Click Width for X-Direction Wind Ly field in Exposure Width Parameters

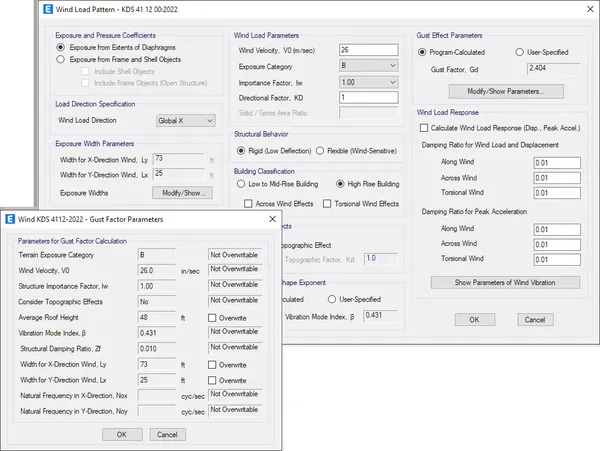click(179, 159)
